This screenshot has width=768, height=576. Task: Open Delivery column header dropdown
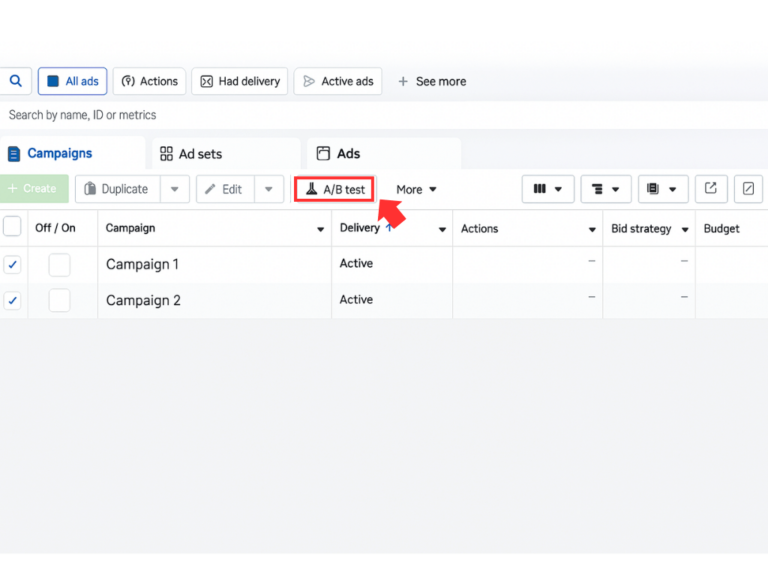(x=442, y=229)
